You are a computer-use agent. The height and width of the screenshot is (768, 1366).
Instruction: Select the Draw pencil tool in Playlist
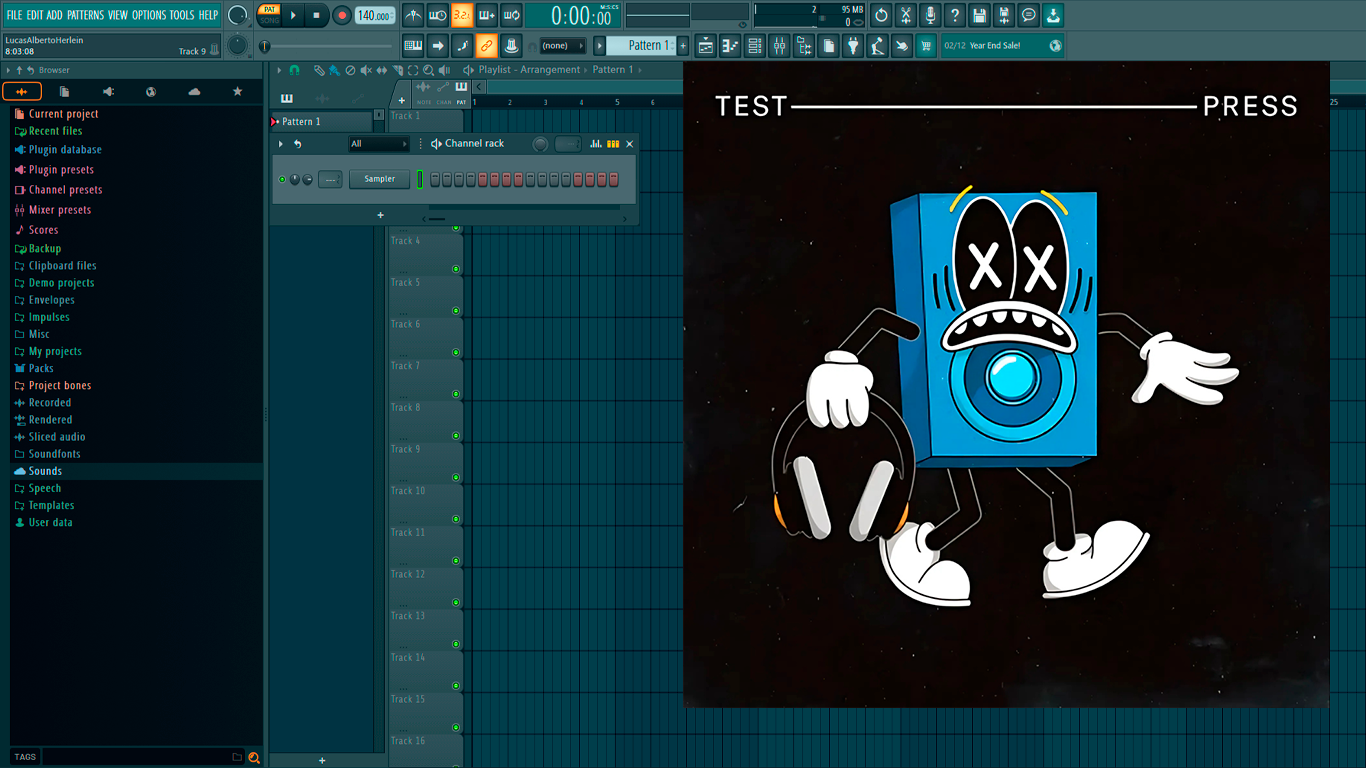pyautogui.click(x=319, y=70)
